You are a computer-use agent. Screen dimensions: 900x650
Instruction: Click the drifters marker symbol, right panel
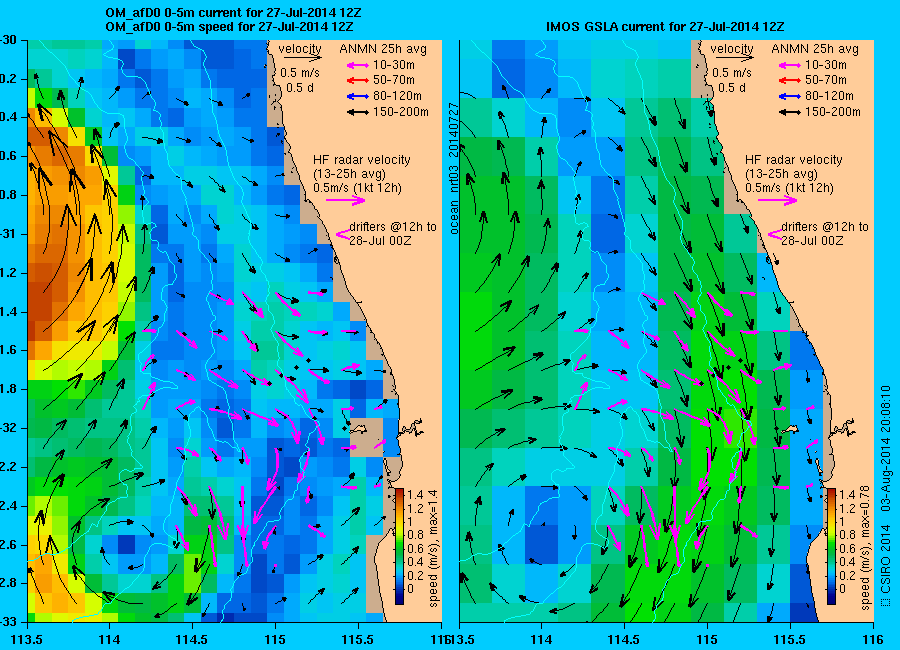(x=775, y=234)
